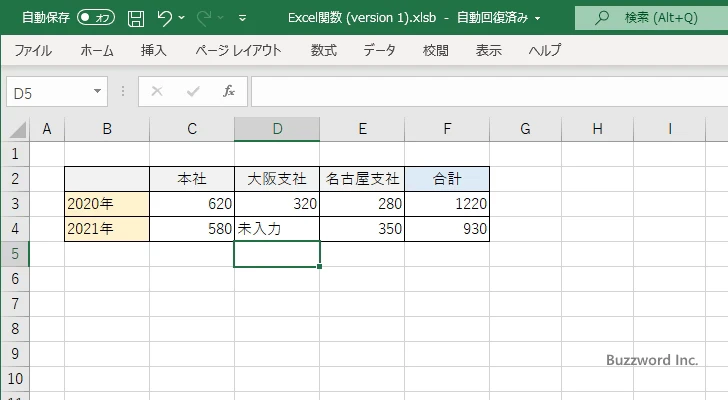Click the Insert Function fx icon
This screenshot has width=728, height=400.
click(x=229, y=91)
